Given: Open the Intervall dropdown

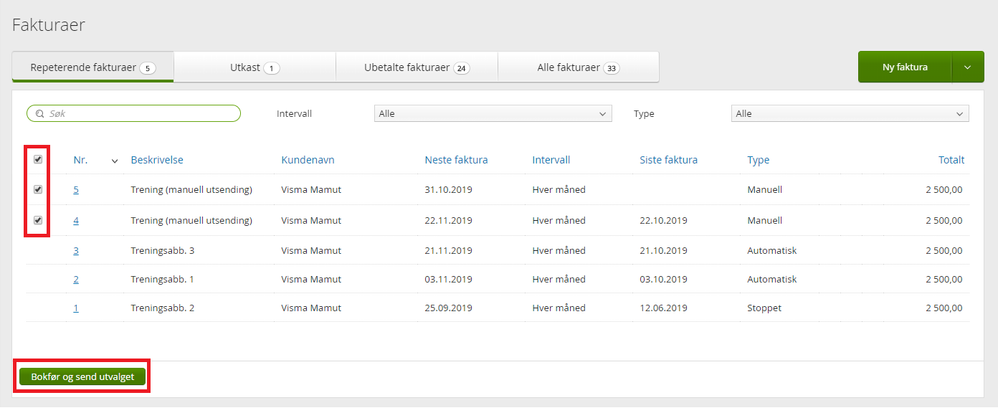Looking at the screenshot, I should (x=492, y=114).
